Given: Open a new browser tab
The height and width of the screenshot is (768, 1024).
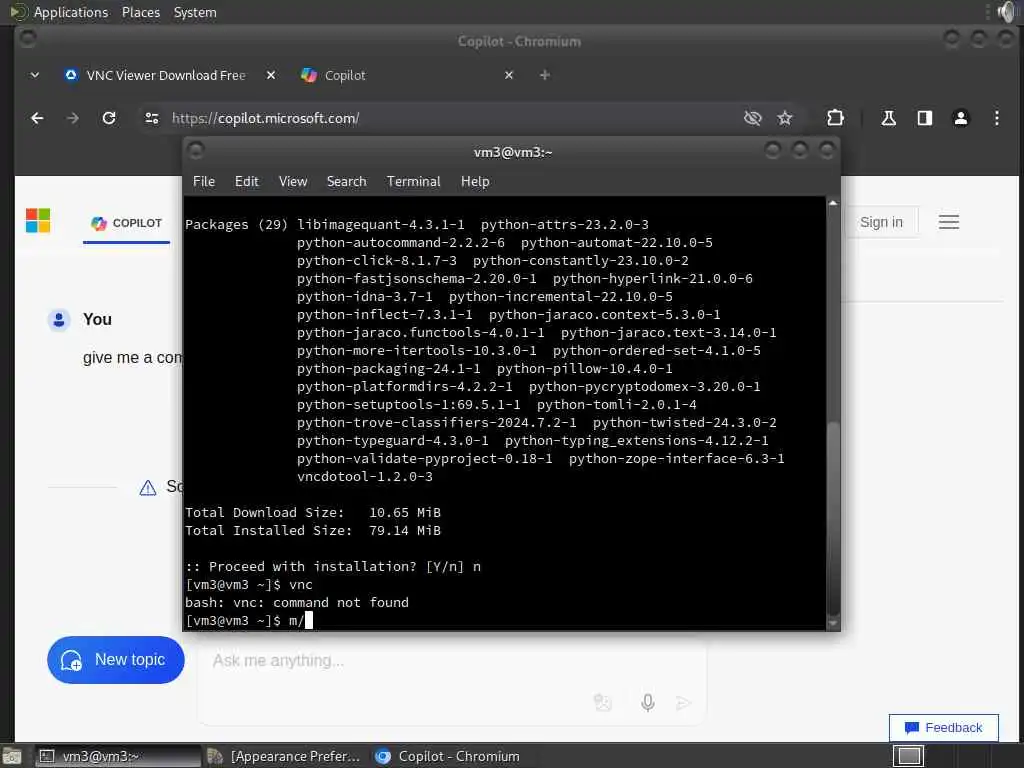Looking at the screenshot, I should (545, 75).
